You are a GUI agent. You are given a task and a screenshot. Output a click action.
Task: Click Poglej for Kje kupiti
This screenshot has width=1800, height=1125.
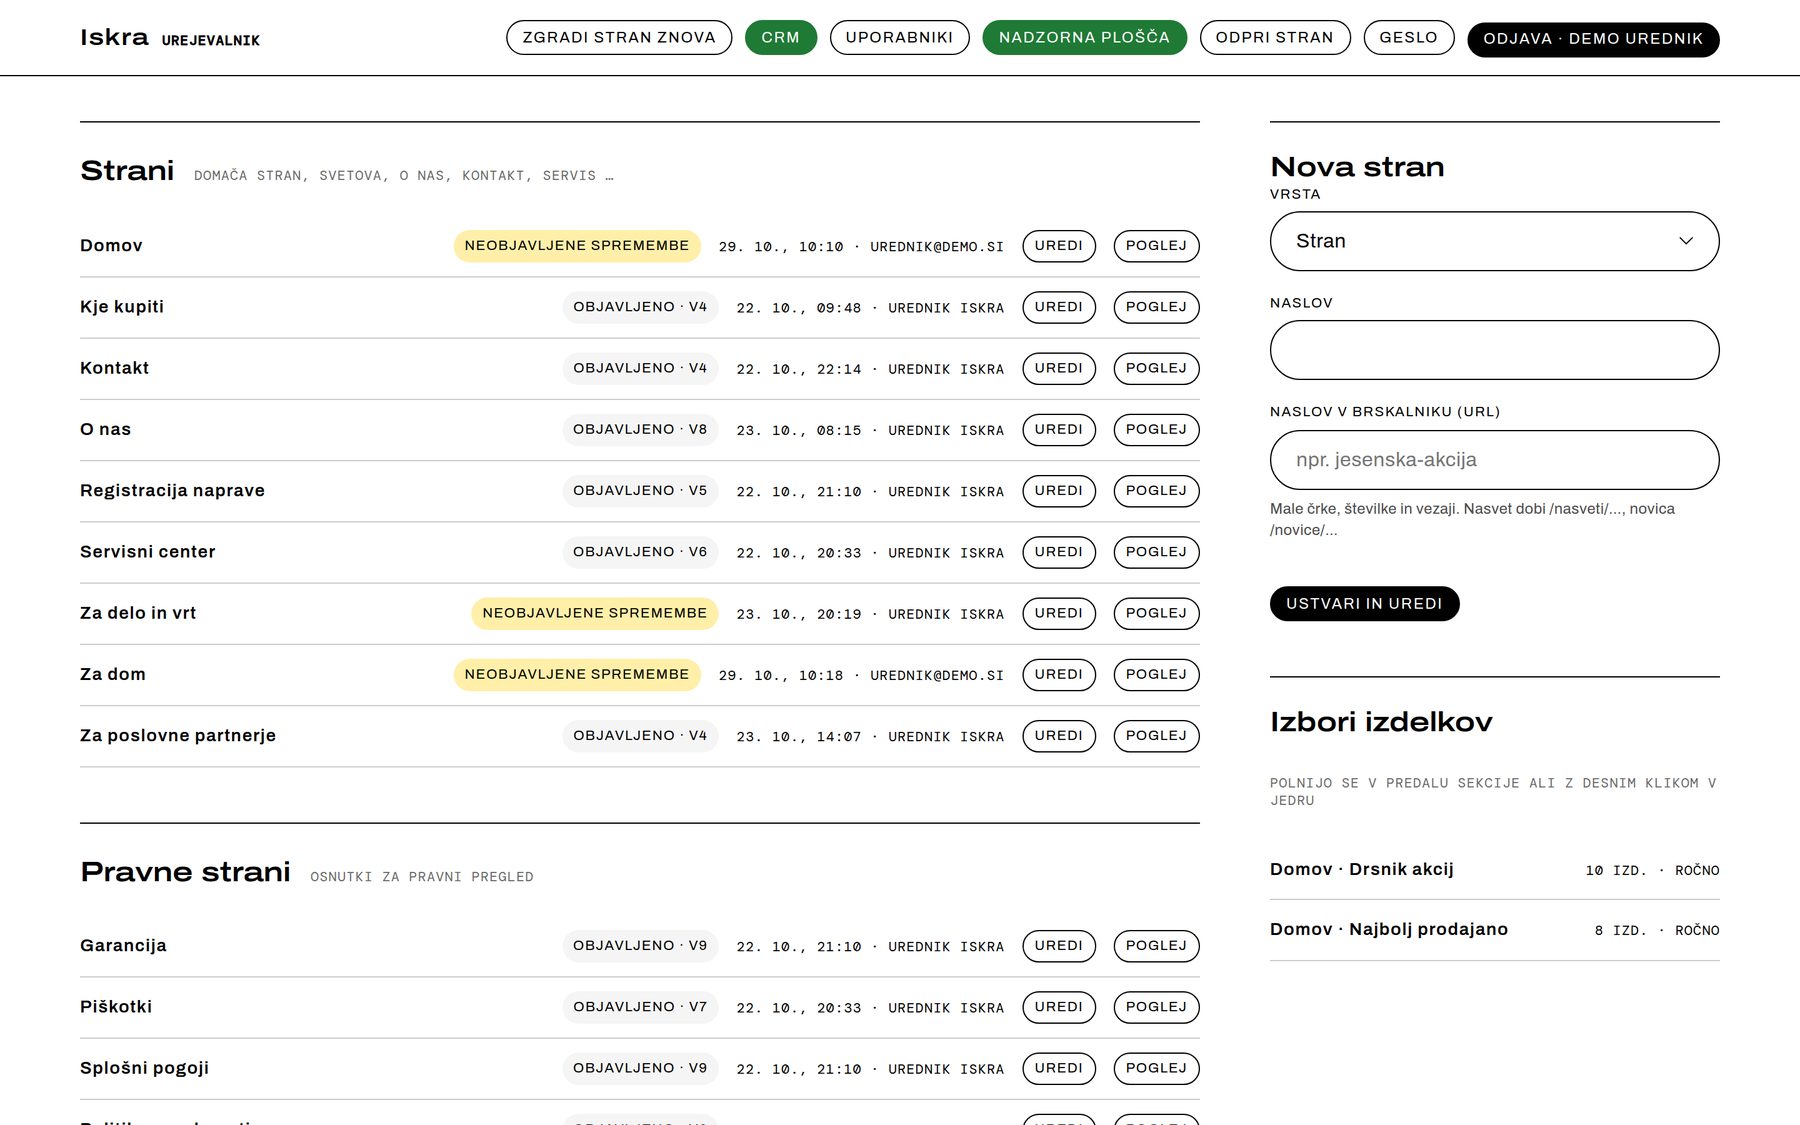(1156, 307)
